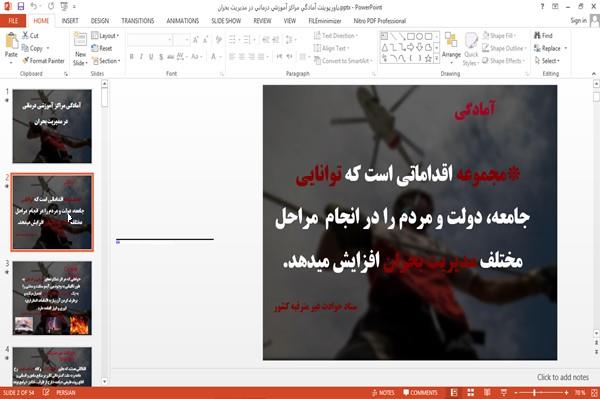Click the Paste clipboard icon
Viewport: 600px width, 399px height.
pyautogui.click(x=11, y=41)
